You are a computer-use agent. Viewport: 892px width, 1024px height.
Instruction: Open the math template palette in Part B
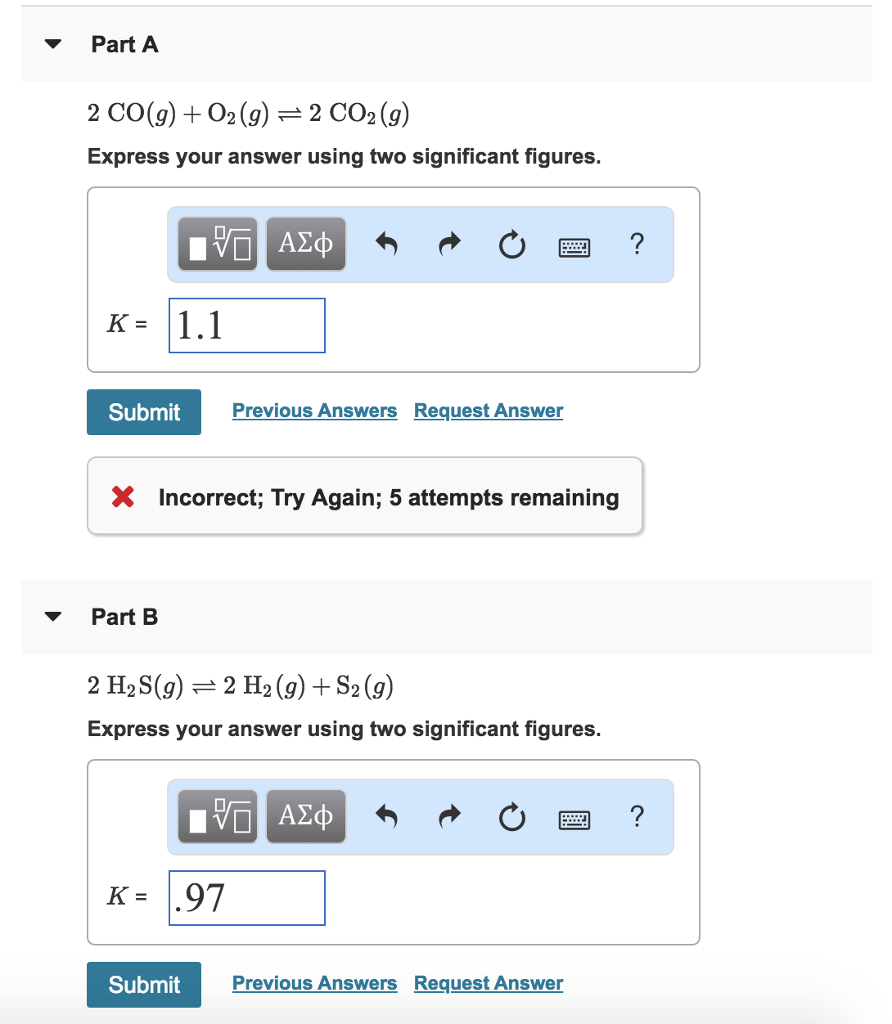point(216,816)
